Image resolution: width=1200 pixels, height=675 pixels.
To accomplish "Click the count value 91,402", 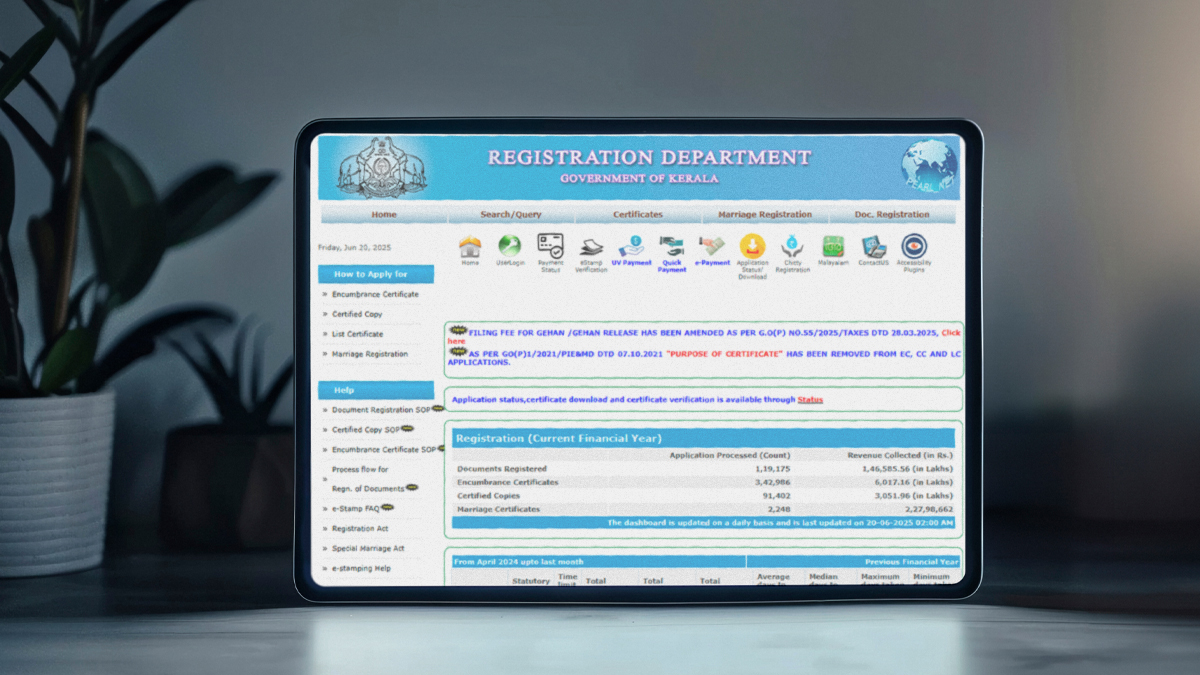I will pos(776,496).
